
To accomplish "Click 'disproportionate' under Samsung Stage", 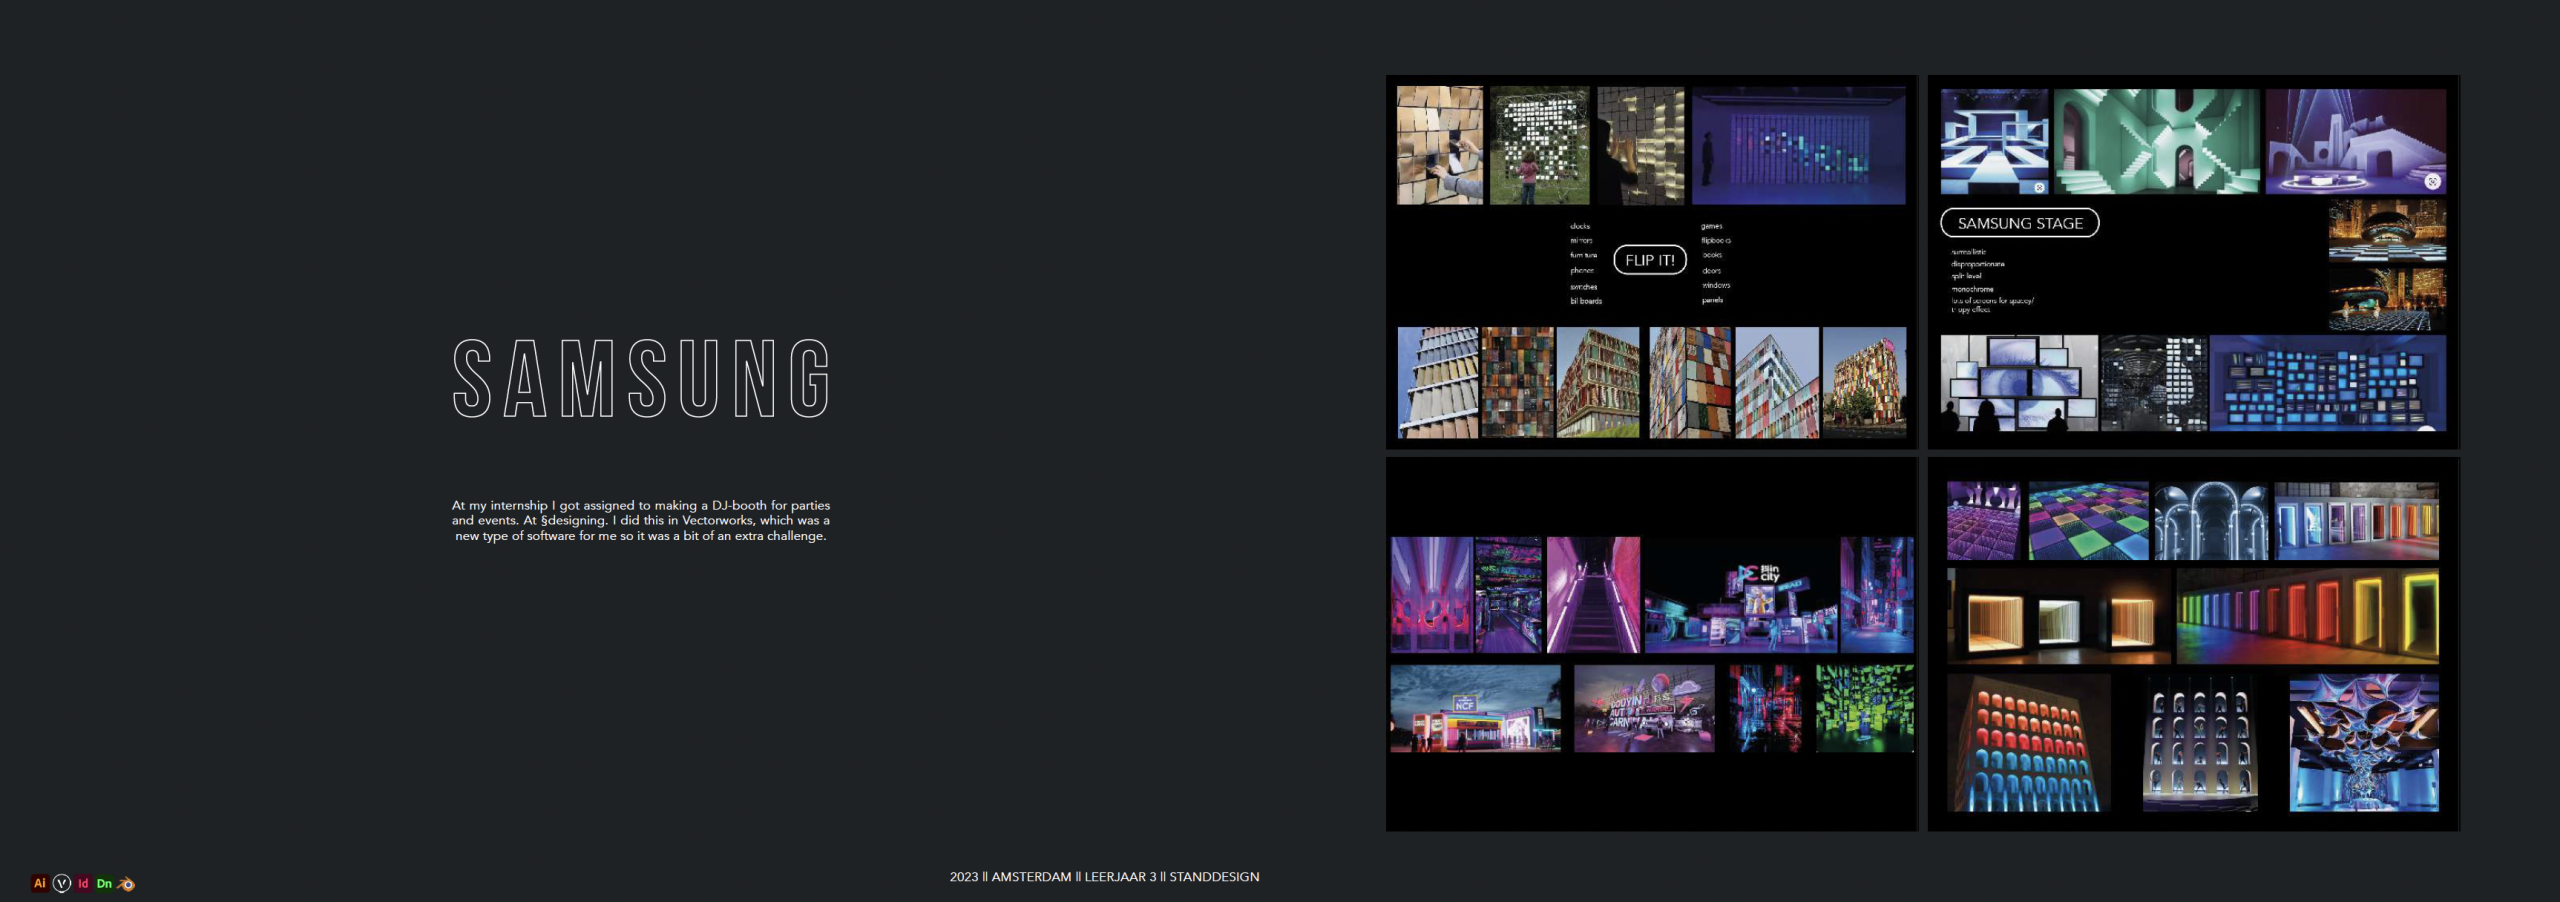I will click(x=1977, y=264).
